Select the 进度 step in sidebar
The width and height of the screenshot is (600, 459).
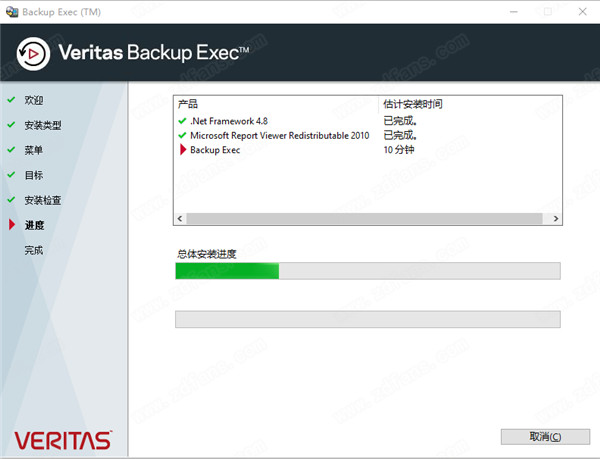pos(34,225)
